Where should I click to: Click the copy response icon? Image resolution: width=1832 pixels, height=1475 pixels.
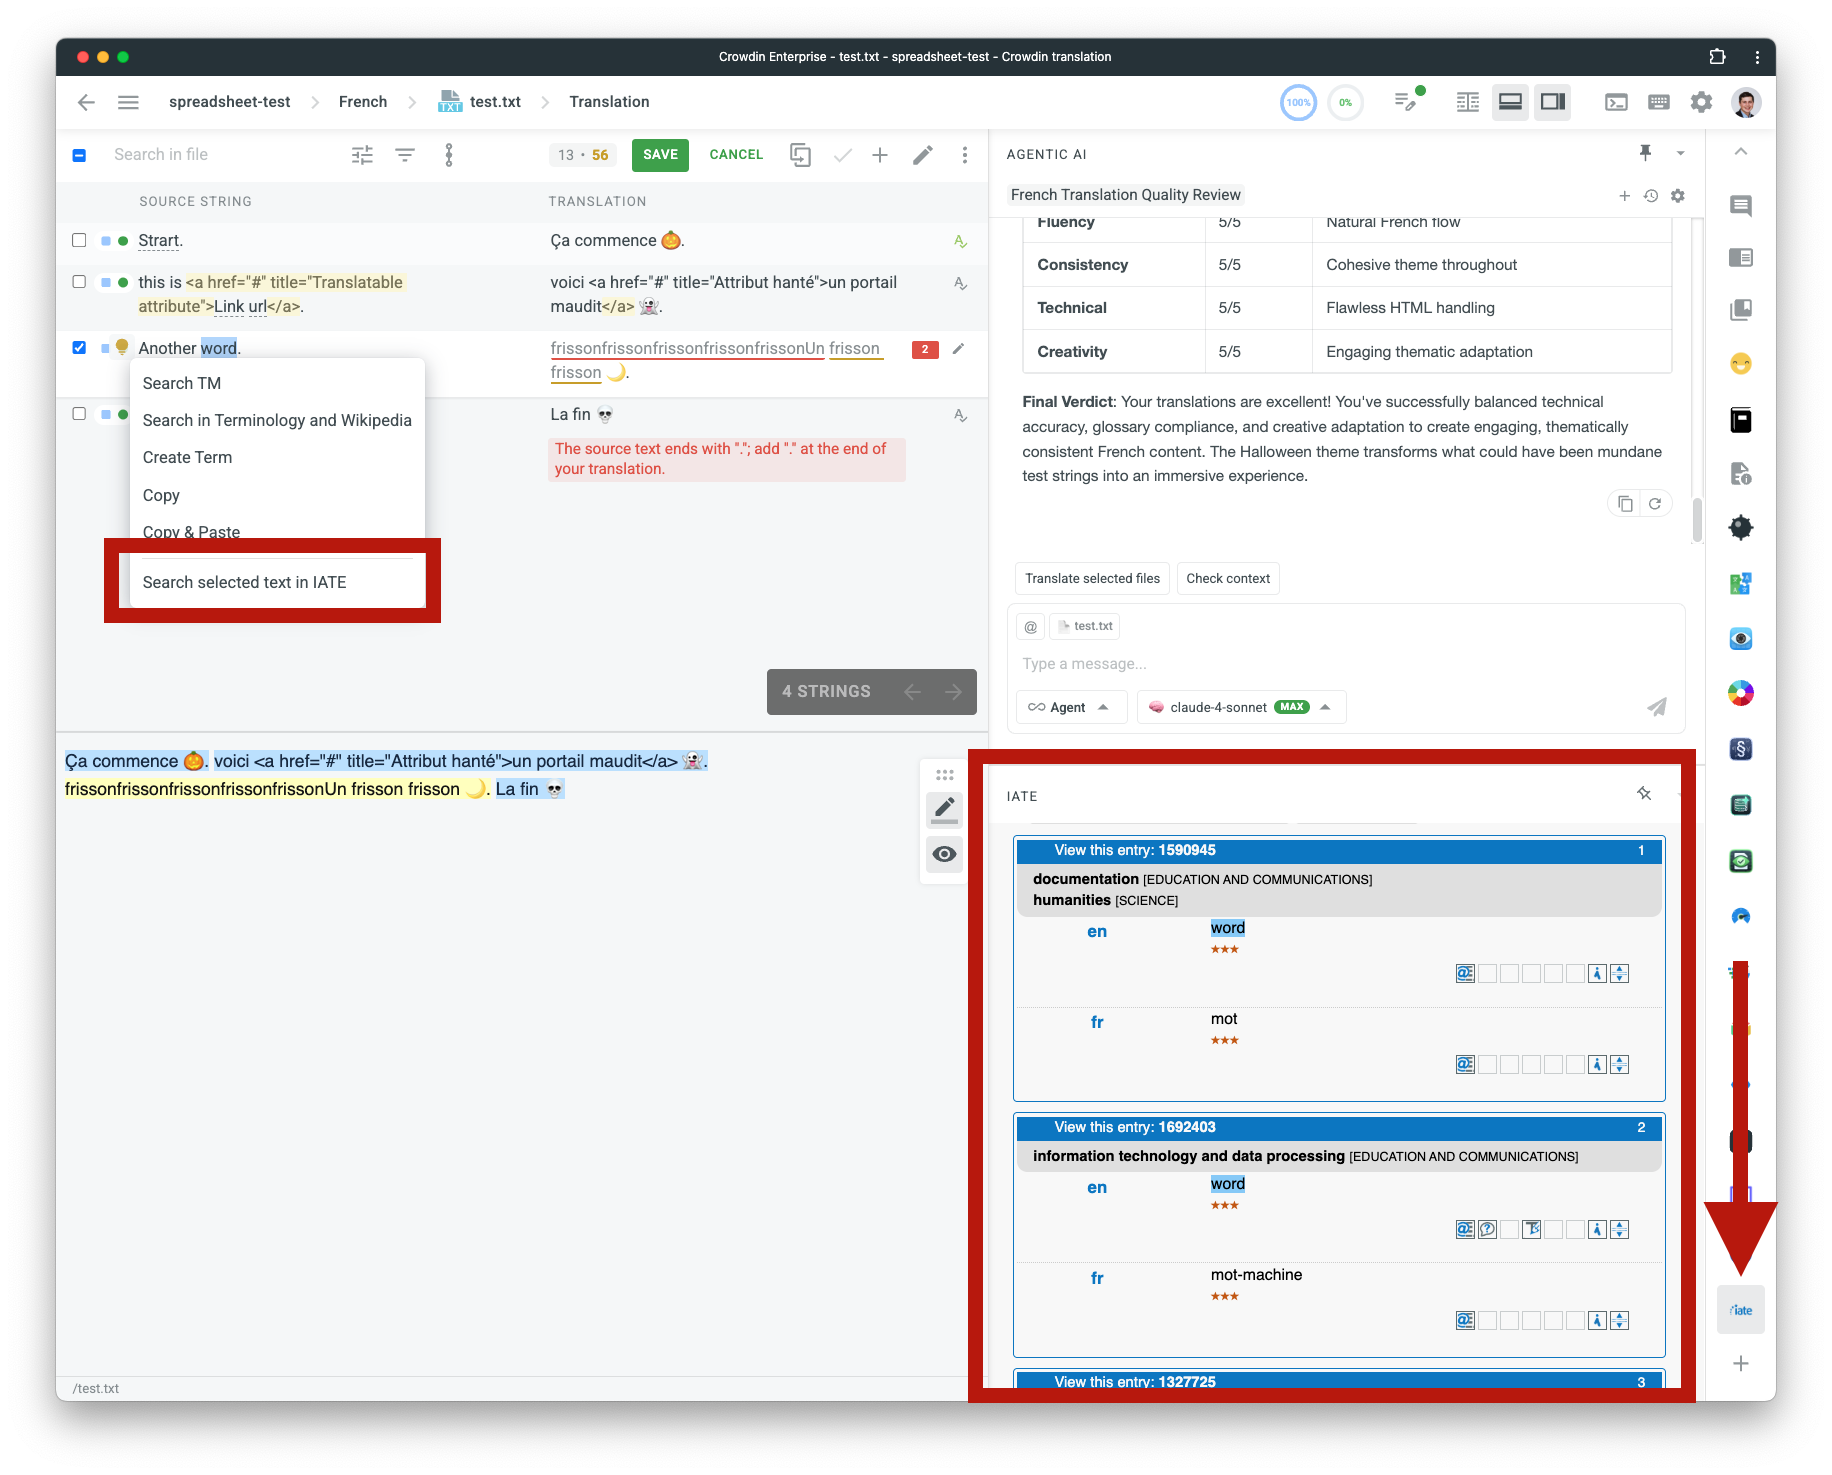coord(1625,504)
